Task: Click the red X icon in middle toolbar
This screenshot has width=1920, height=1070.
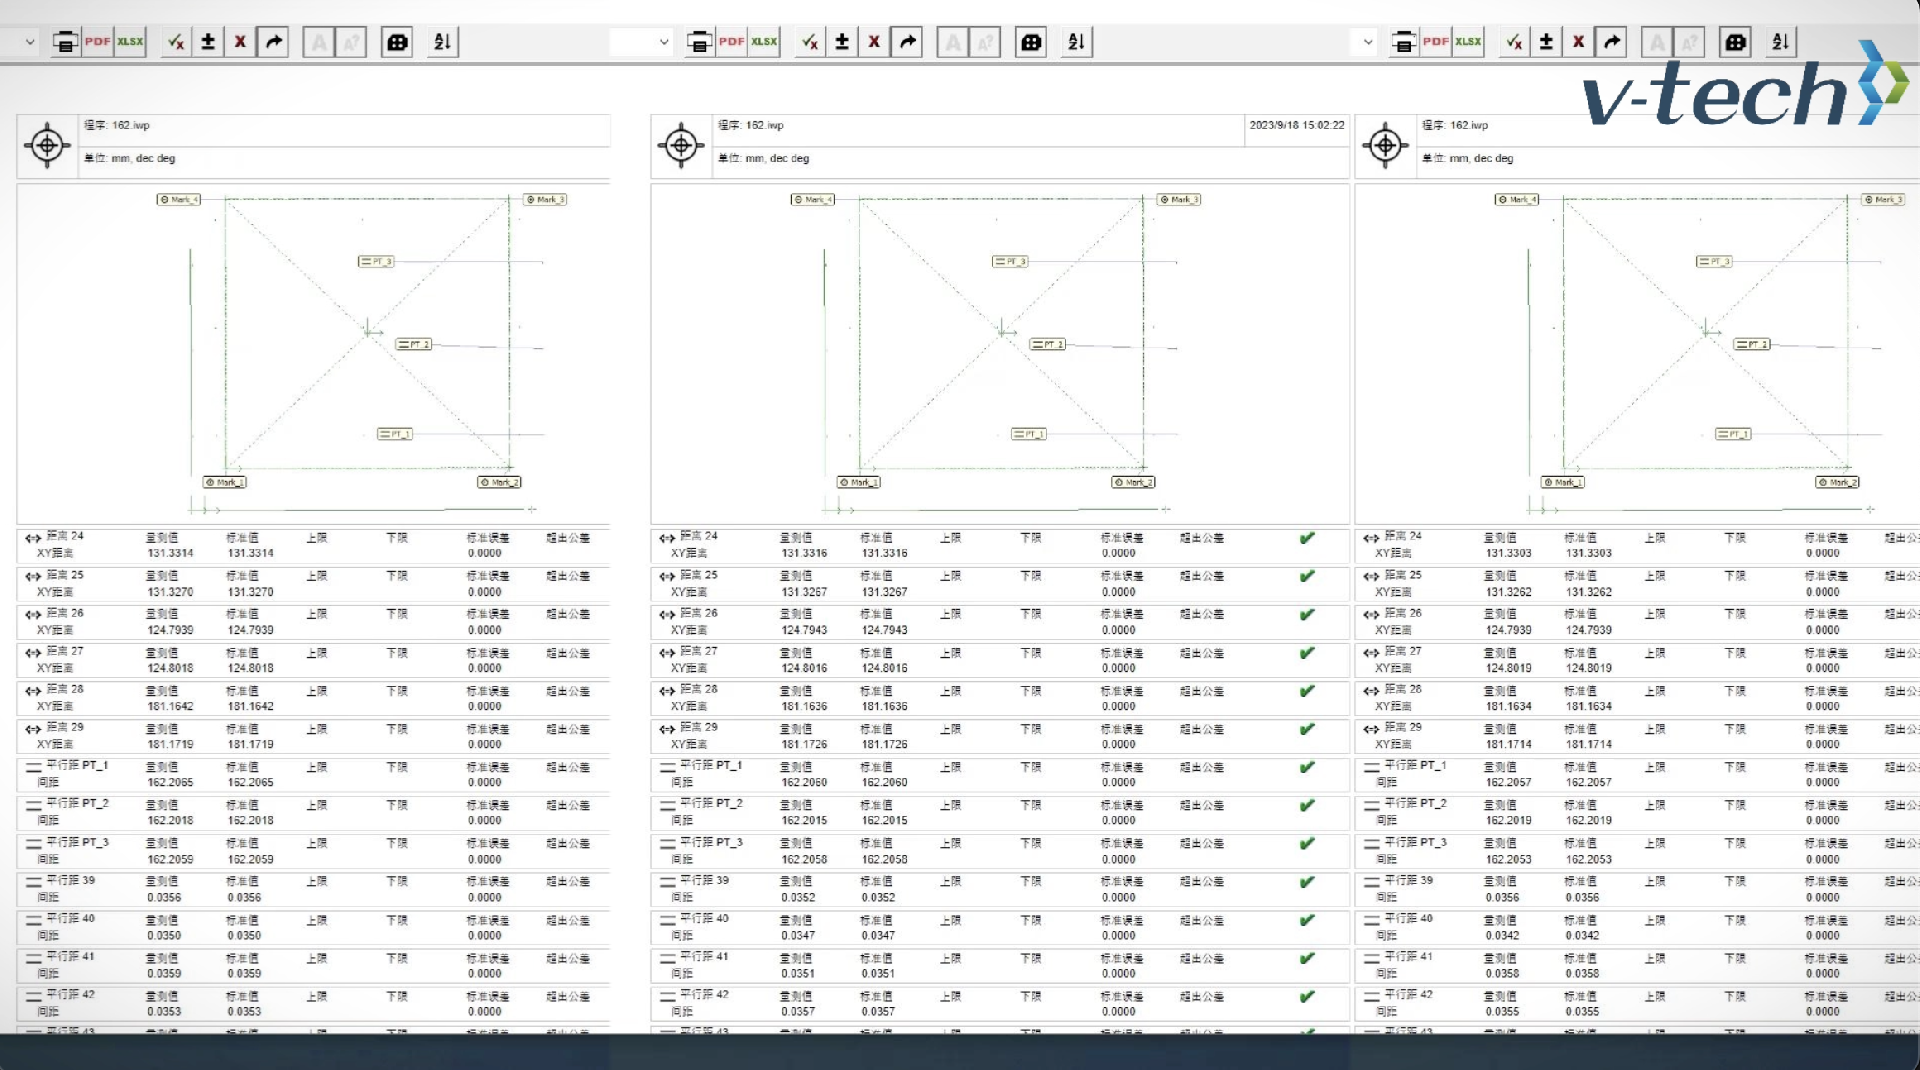Action: pos(874,42)
